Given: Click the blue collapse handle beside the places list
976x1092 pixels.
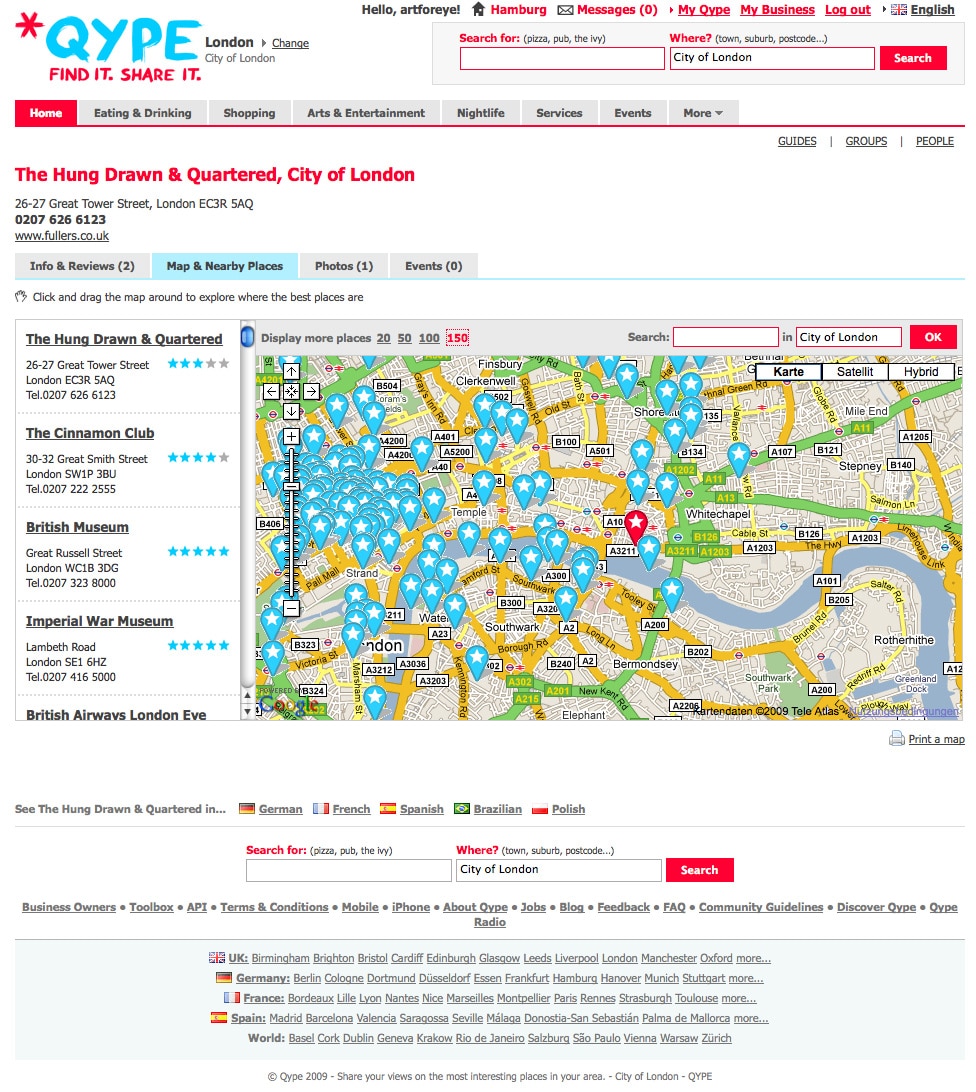Looking at the screenshot, I should 247,337.
